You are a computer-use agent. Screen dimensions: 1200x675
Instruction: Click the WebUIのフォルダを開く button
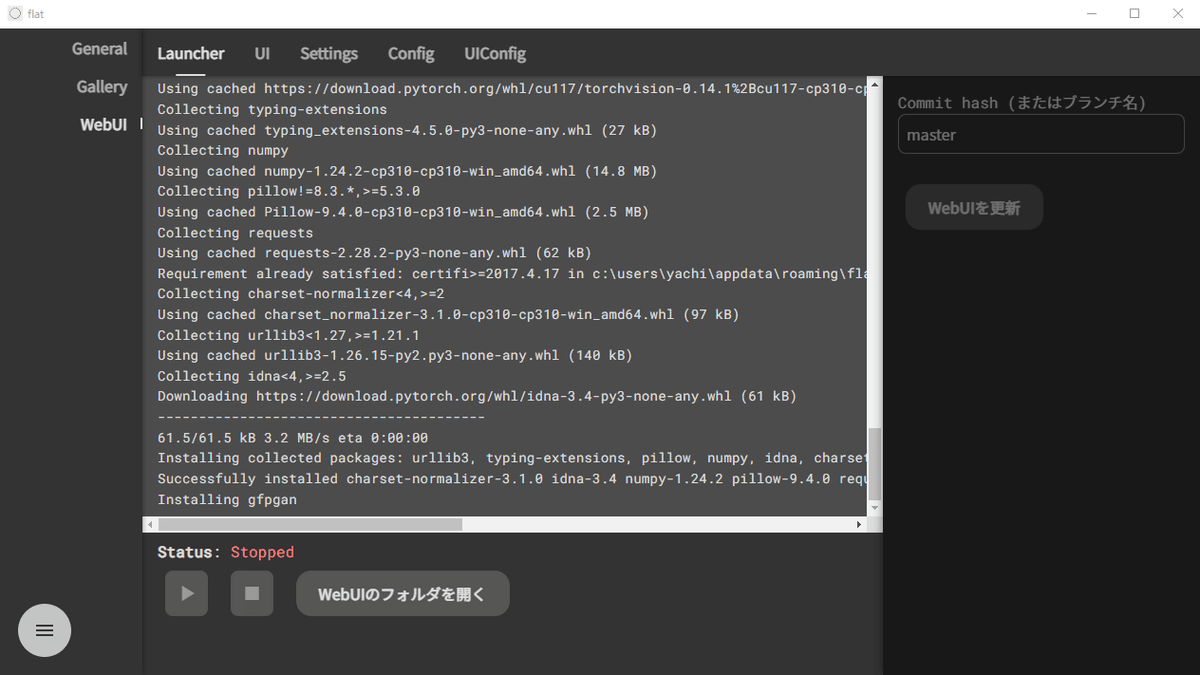[x=402, y=594]
